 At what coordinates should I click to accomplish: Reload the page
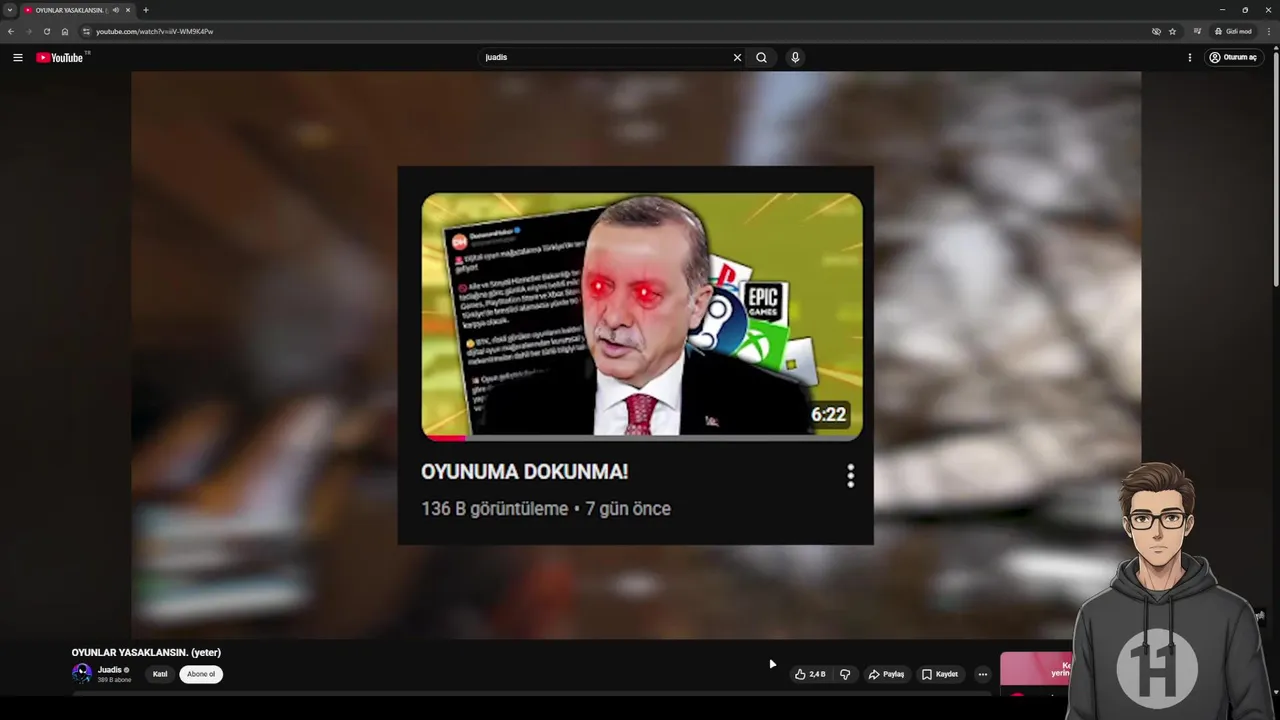point(46,31)
